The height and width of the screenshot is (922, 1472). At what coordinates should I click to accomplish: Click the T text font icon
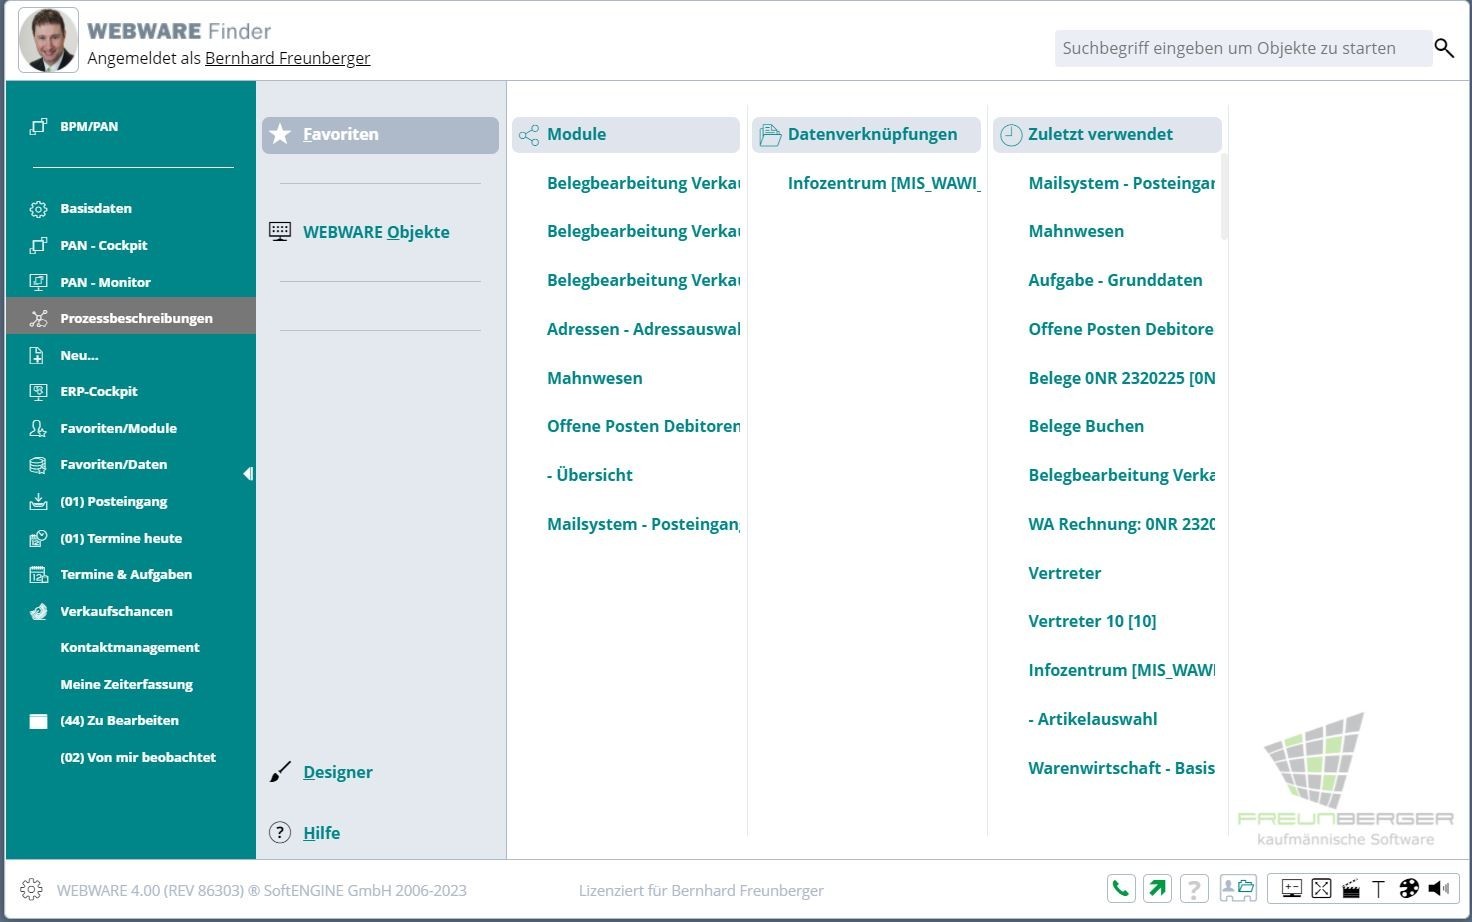click(1378, 888)
